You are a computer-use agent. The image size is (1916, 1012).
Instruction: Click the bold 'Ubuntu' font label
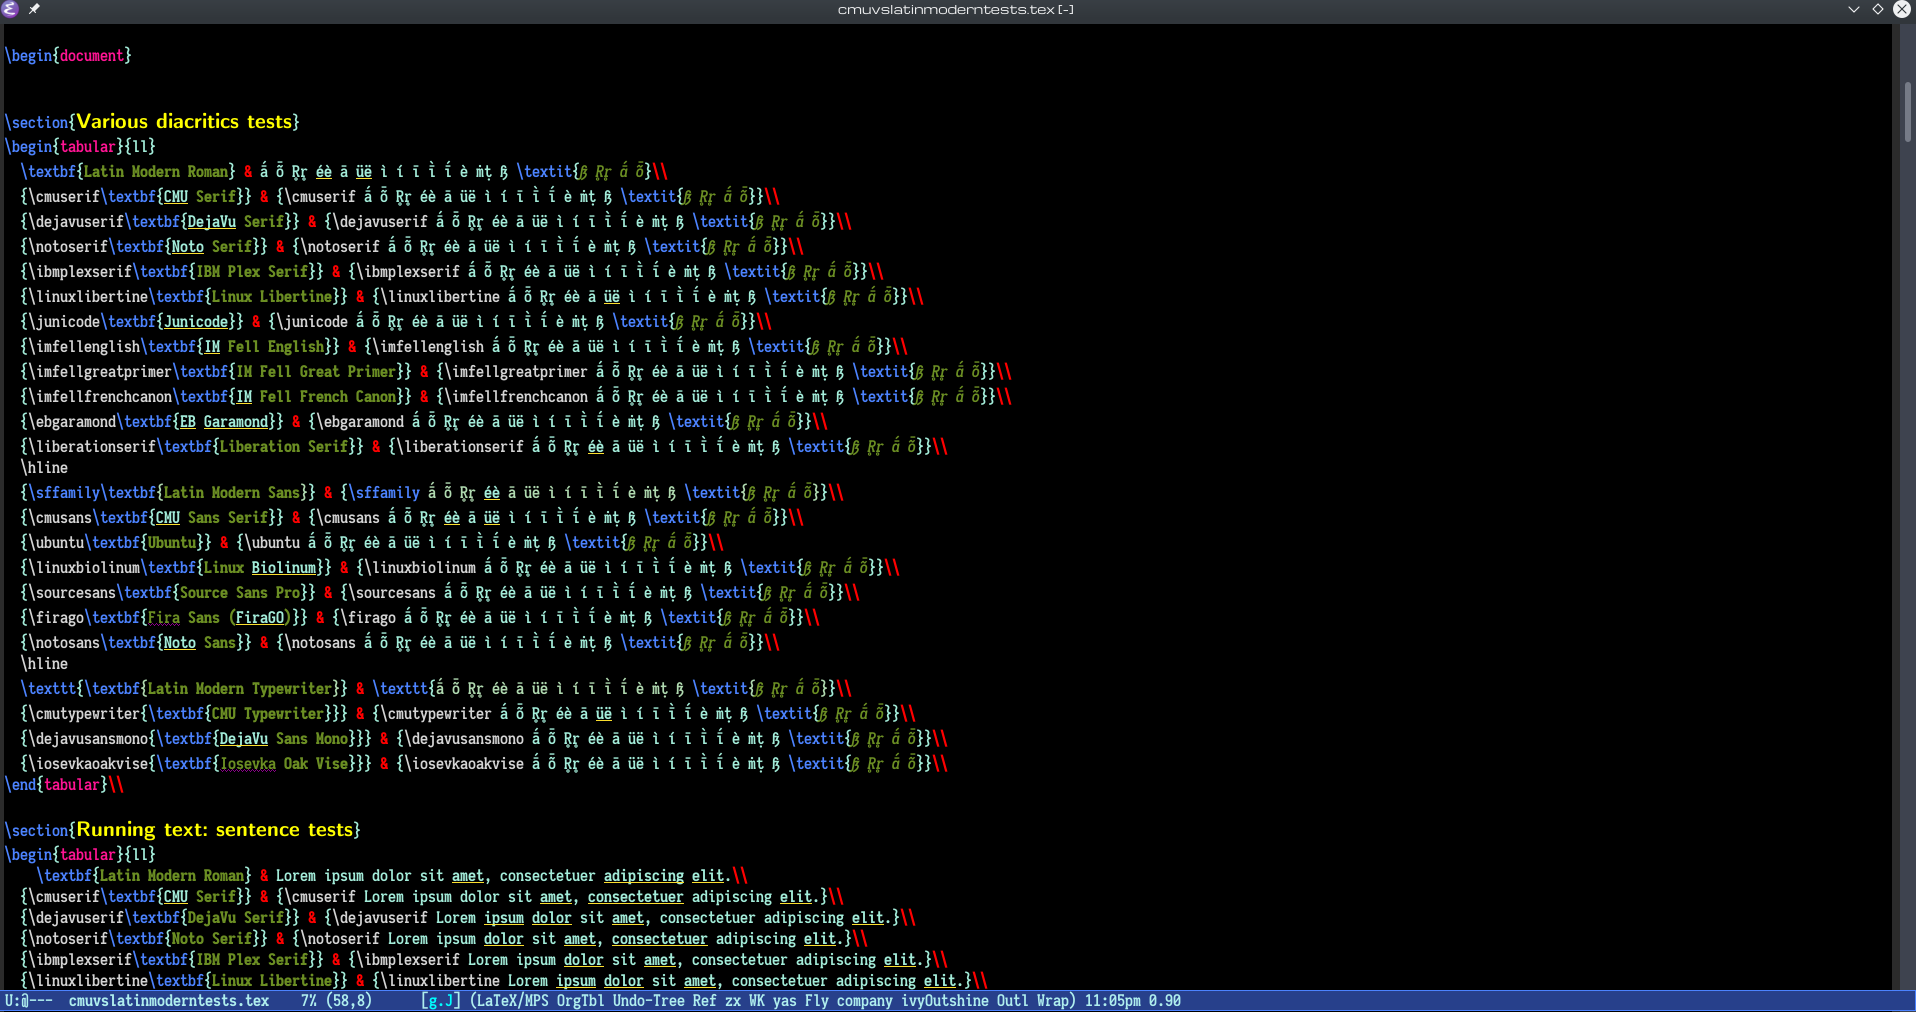(172, 543)
